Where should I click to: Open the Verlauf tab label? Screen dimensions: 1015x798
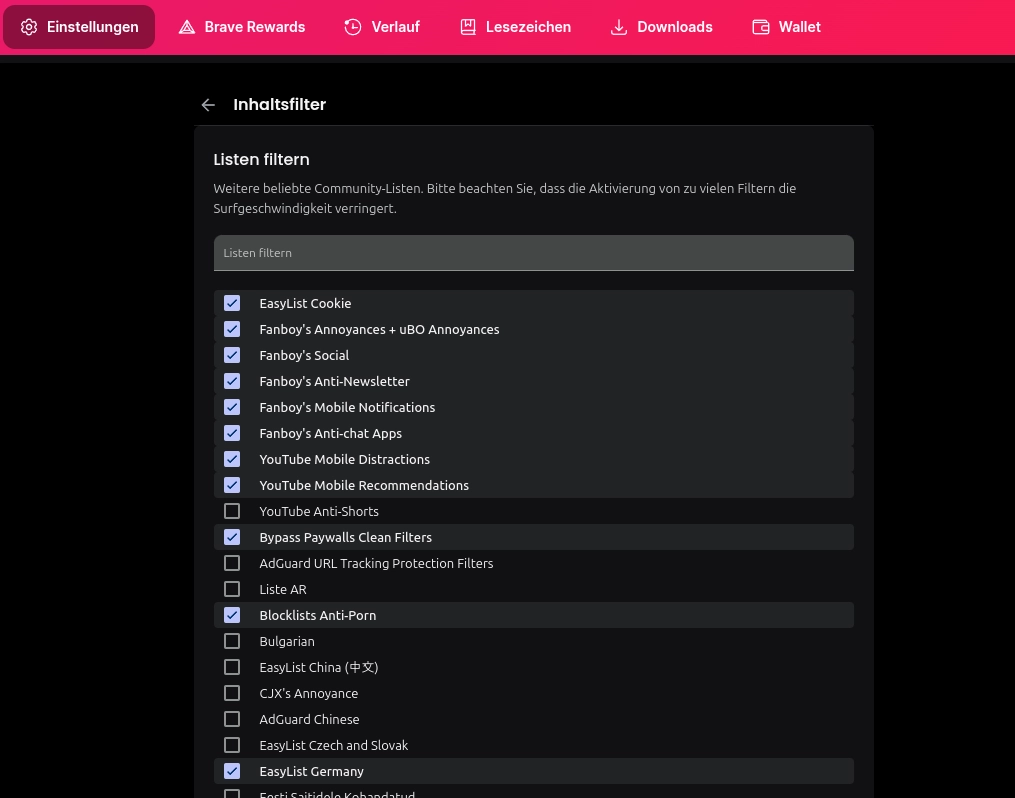396,27
